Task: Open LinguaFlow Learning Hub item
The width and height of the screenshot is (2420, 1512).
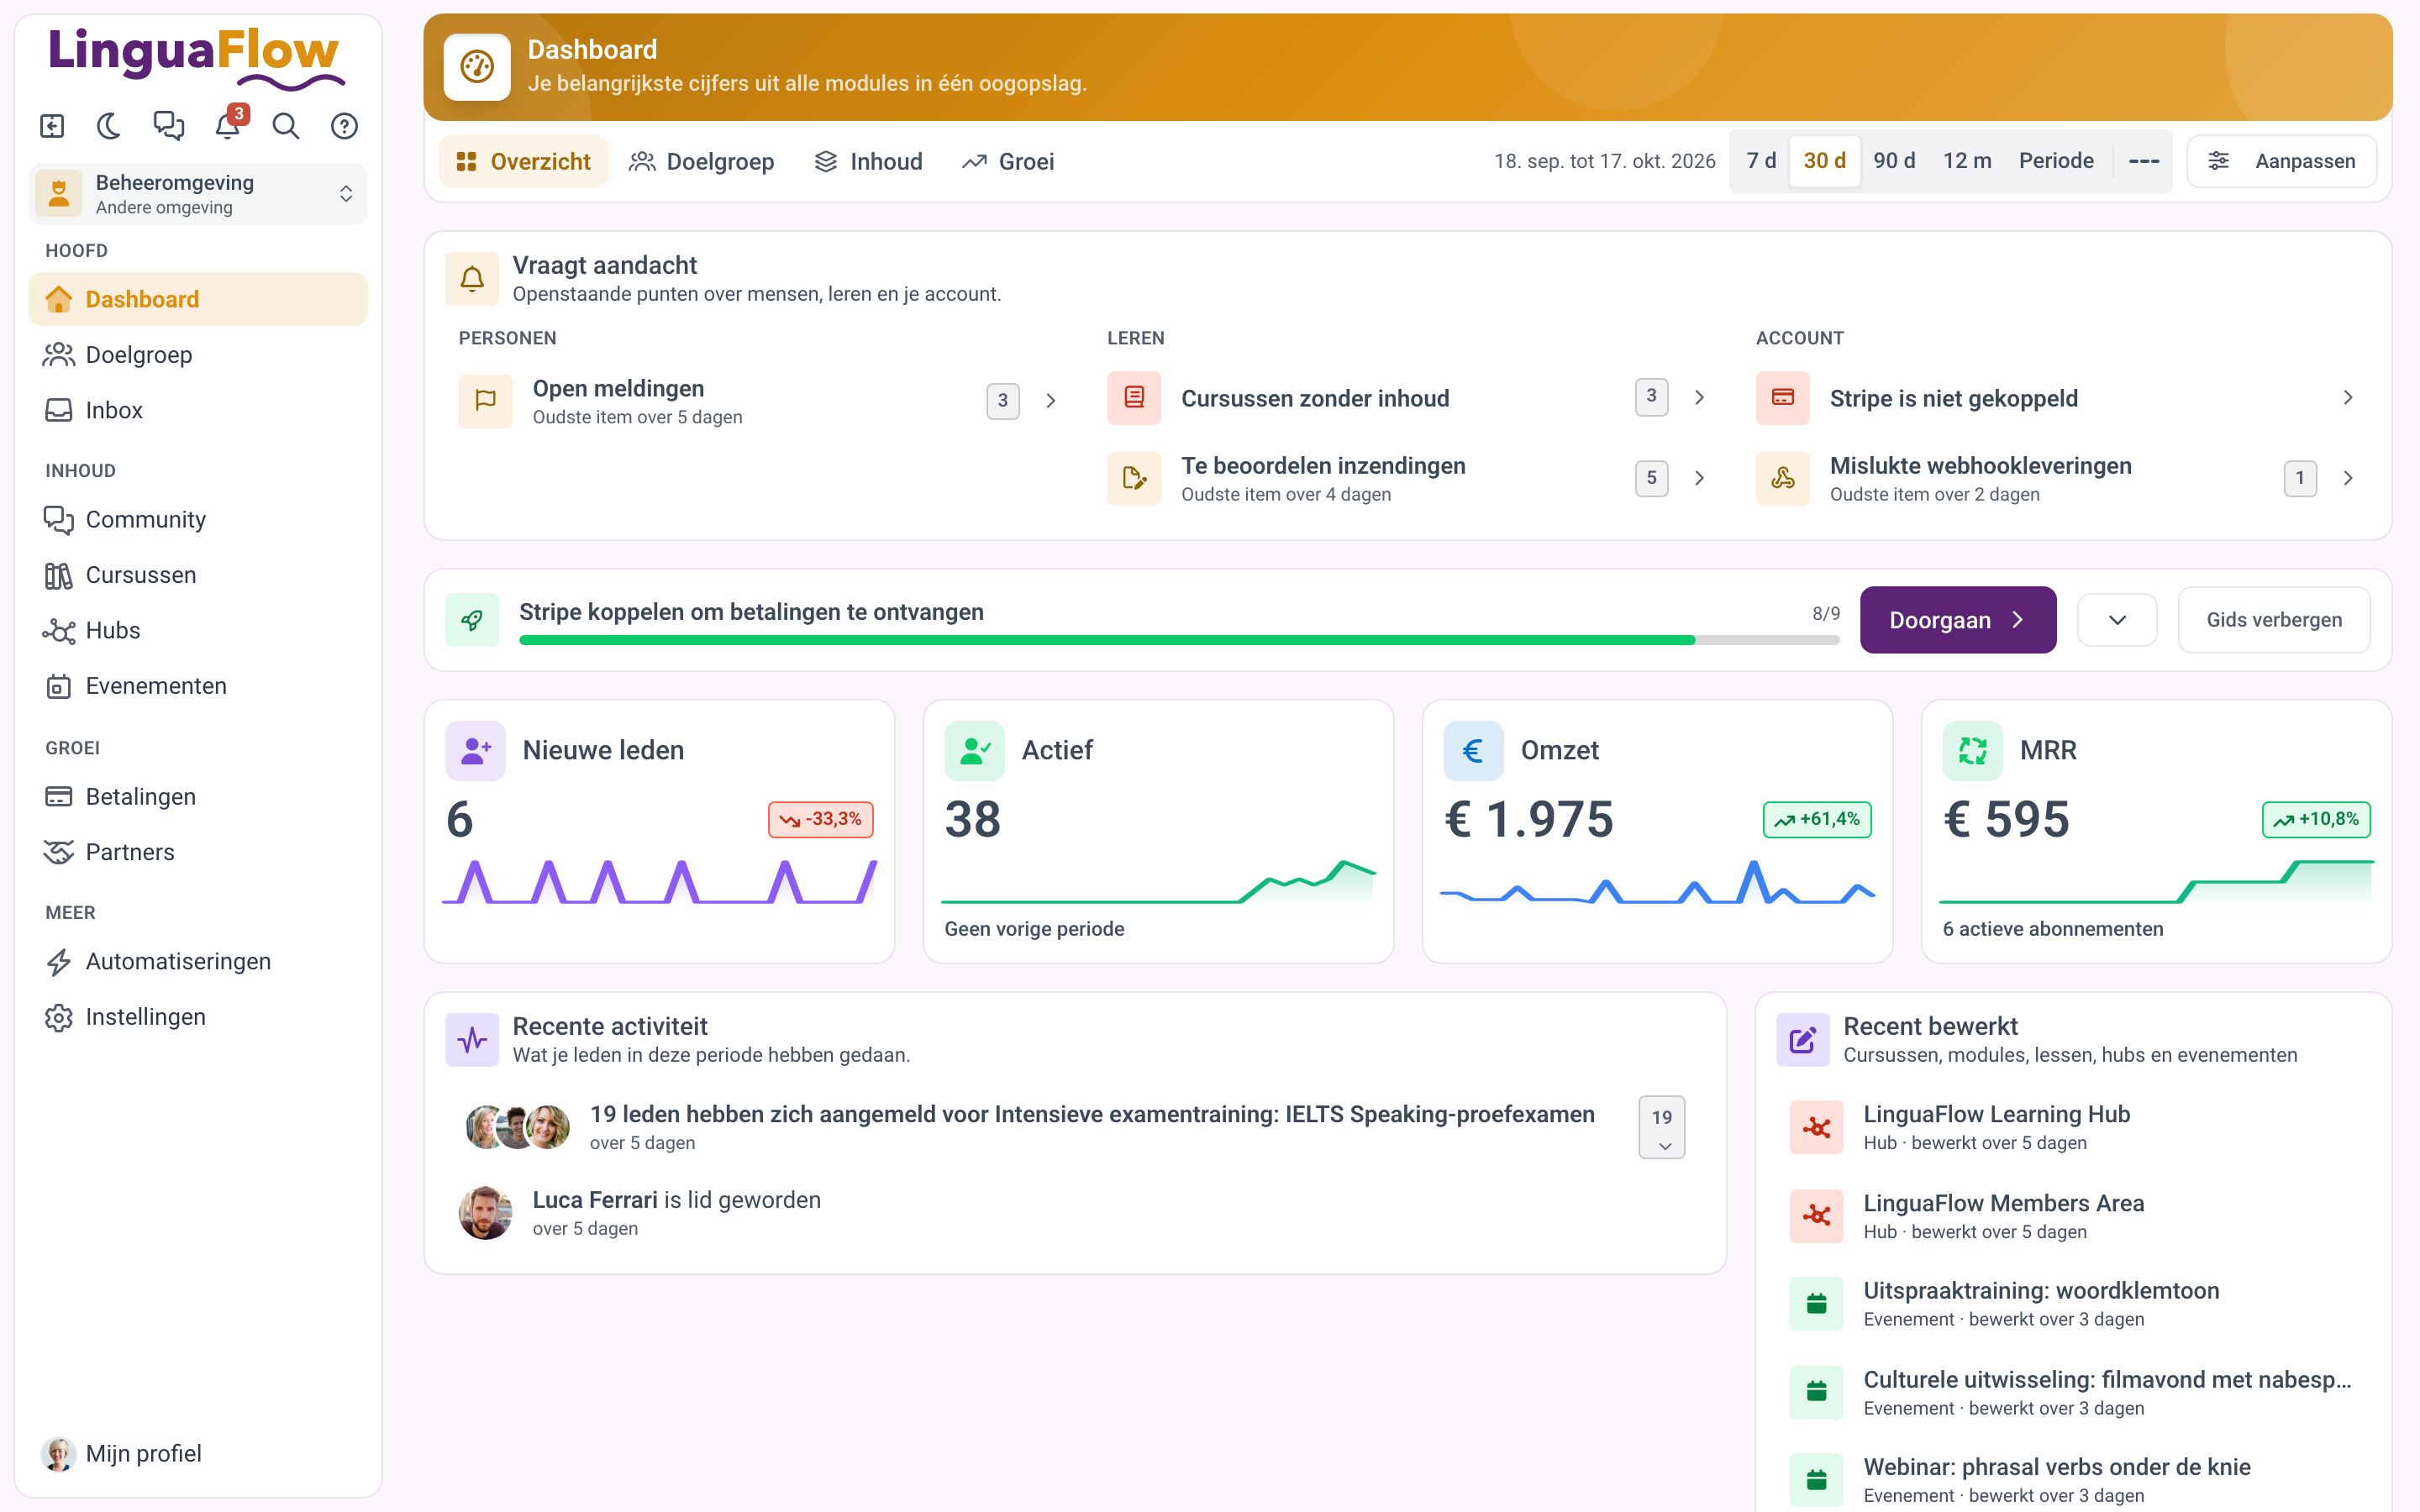Action: [x=2074, y=1128]
